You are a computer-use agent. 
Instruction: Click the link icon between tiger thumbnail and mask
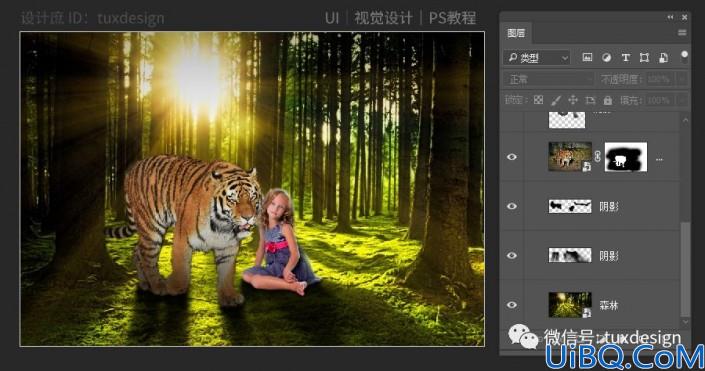[x=598, y=156]
